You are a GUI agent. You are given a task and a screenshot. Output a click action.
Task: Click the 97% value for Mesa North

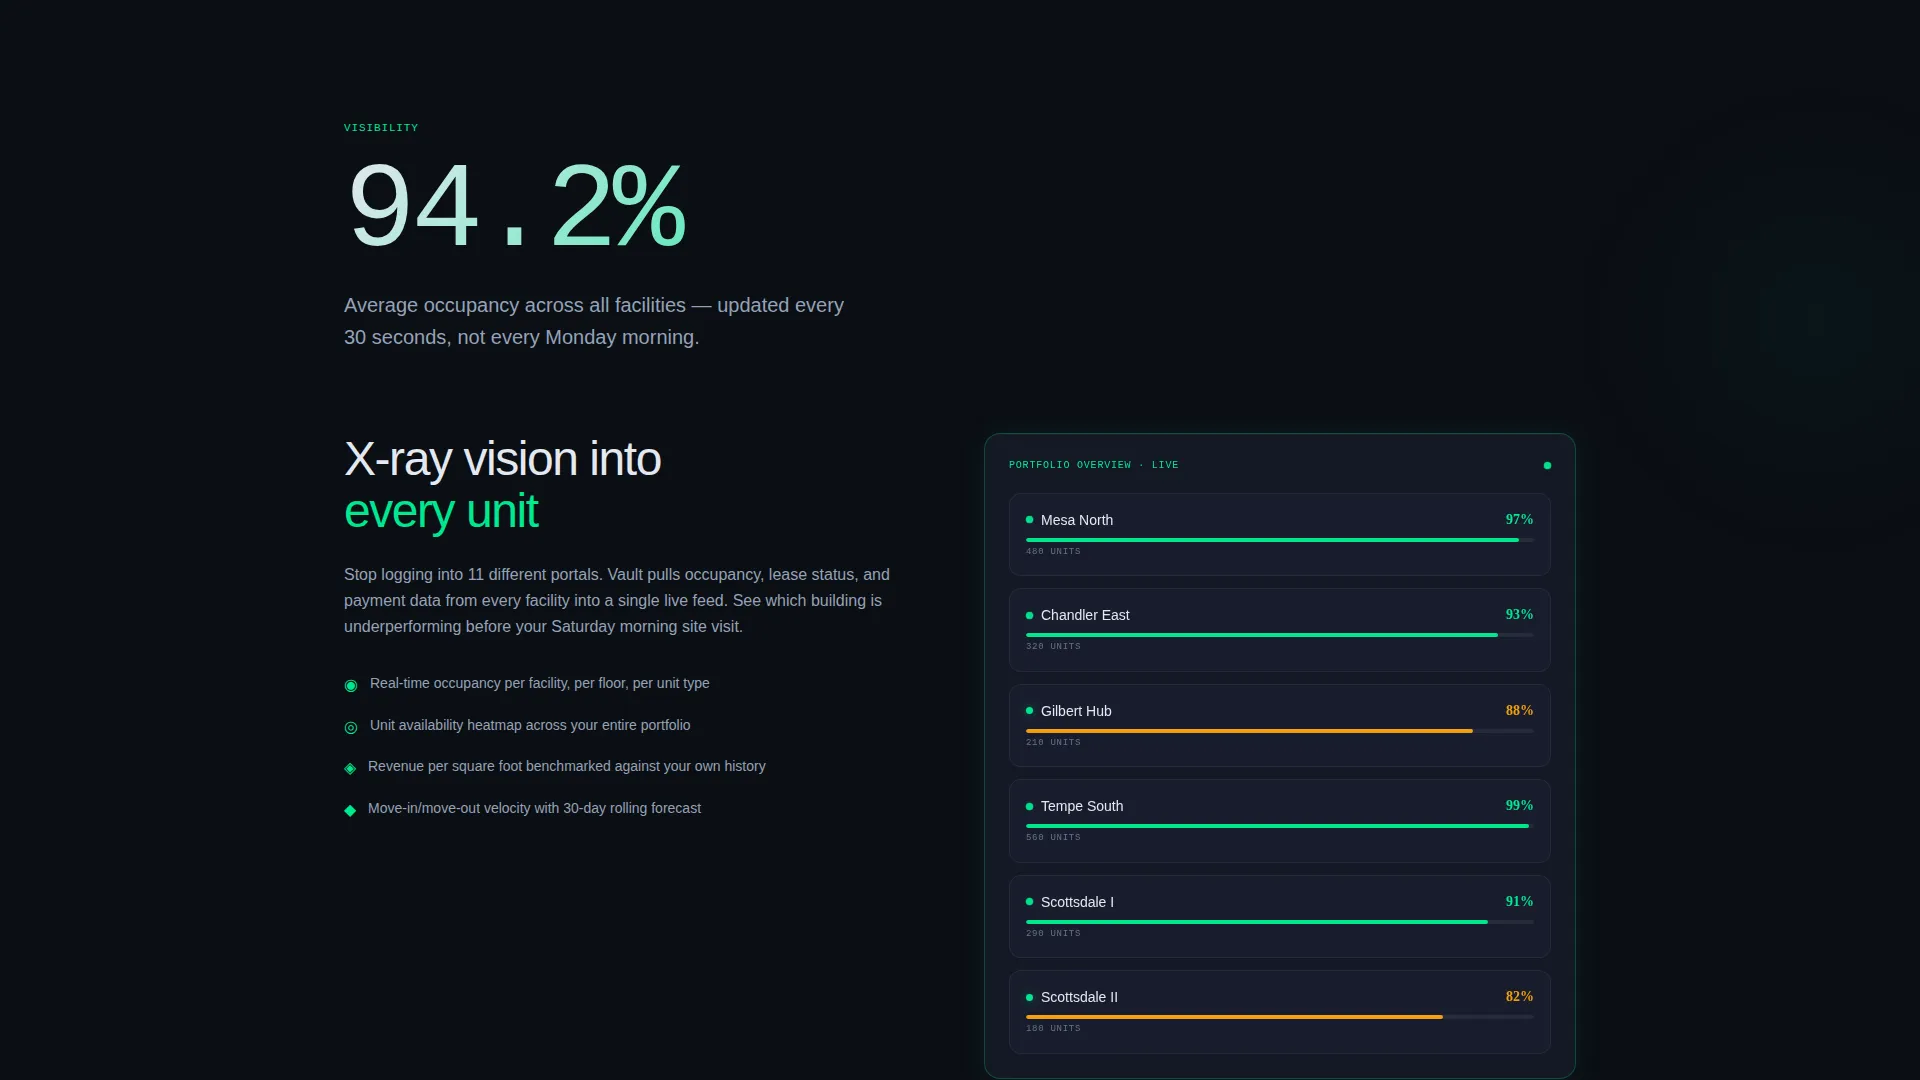[1519, 519]
